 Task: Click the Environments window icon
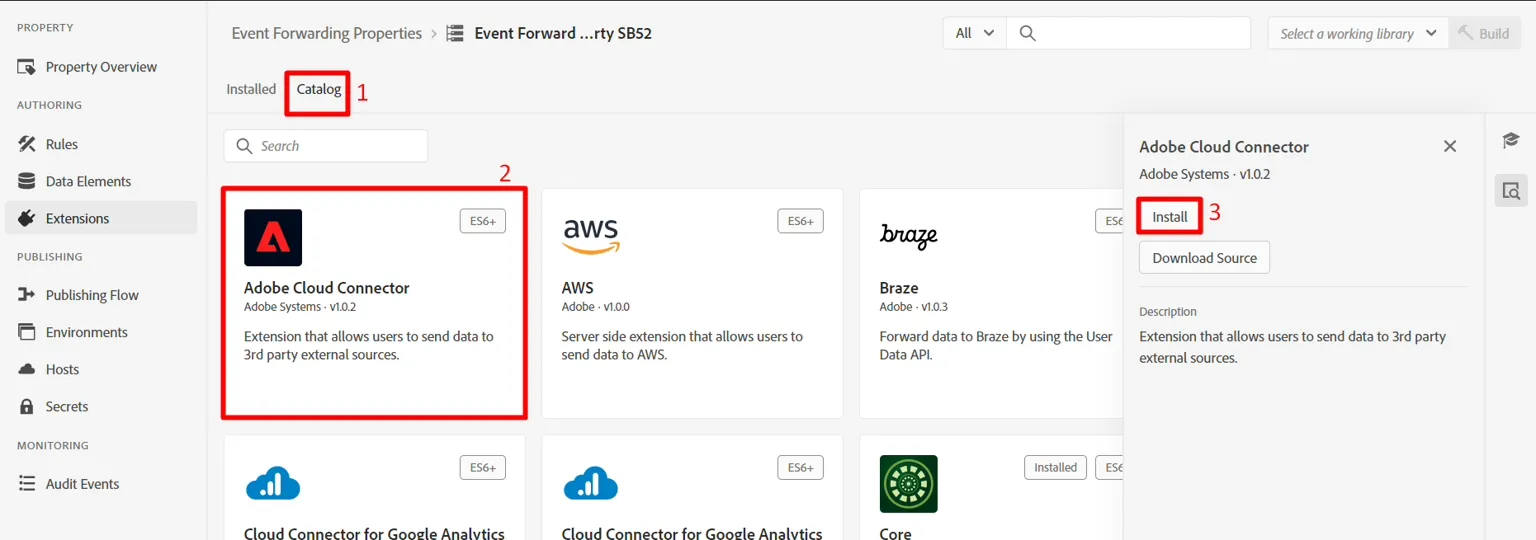27,332
